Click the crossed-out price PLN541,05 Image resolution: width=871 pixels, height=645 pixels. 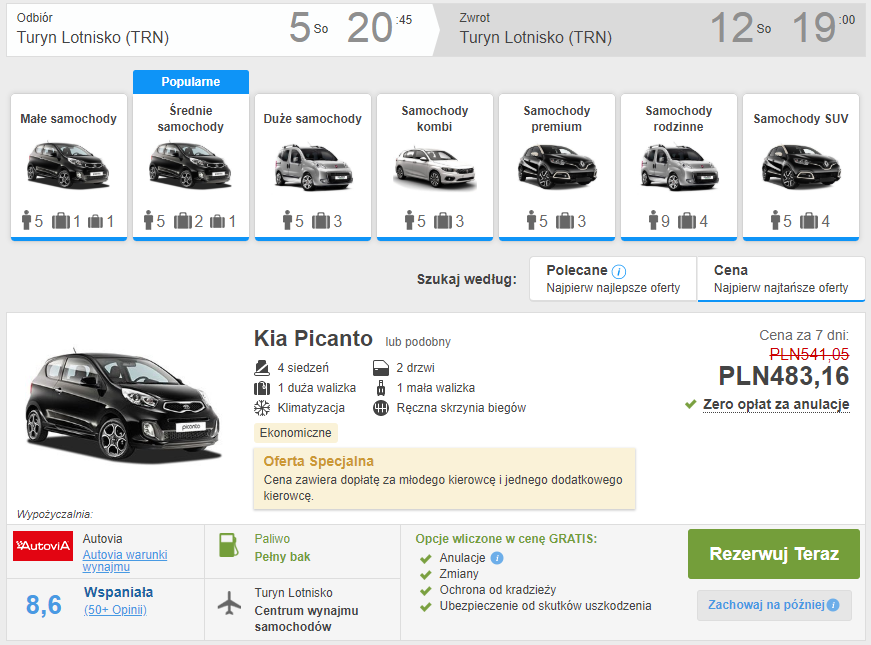tap(809, 354)
